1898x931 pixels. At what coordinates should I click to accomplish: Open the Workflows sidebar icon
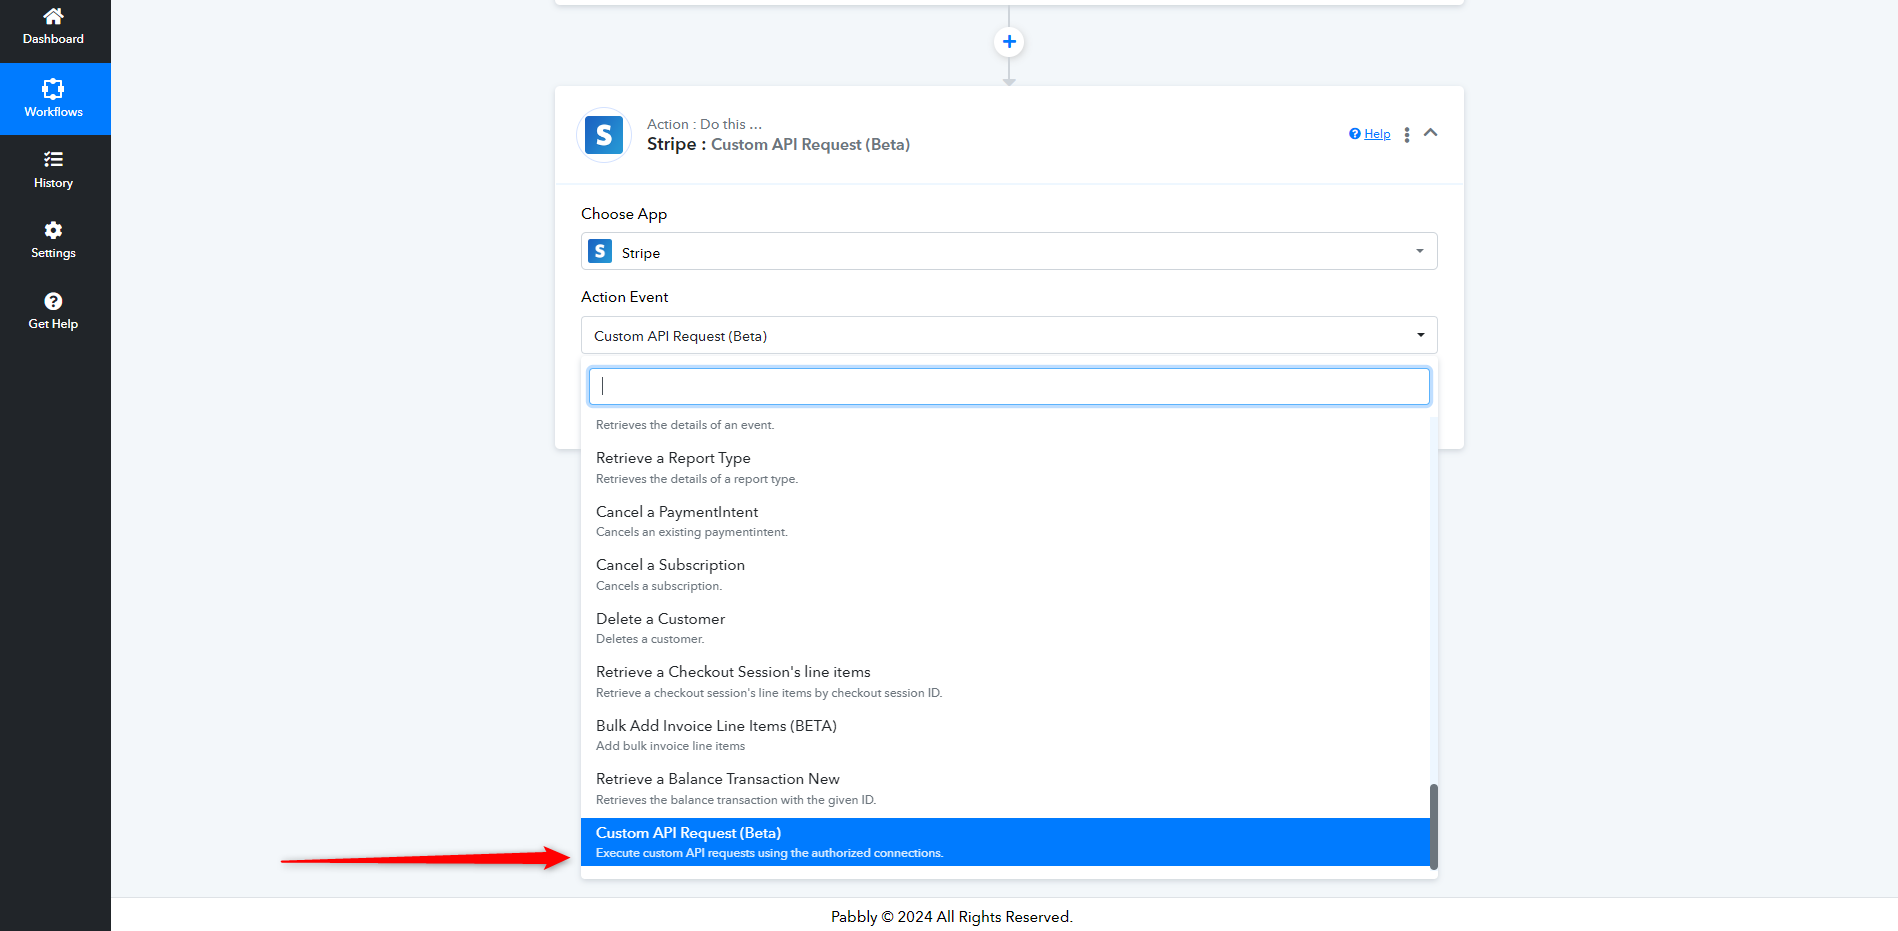point(53,89)
